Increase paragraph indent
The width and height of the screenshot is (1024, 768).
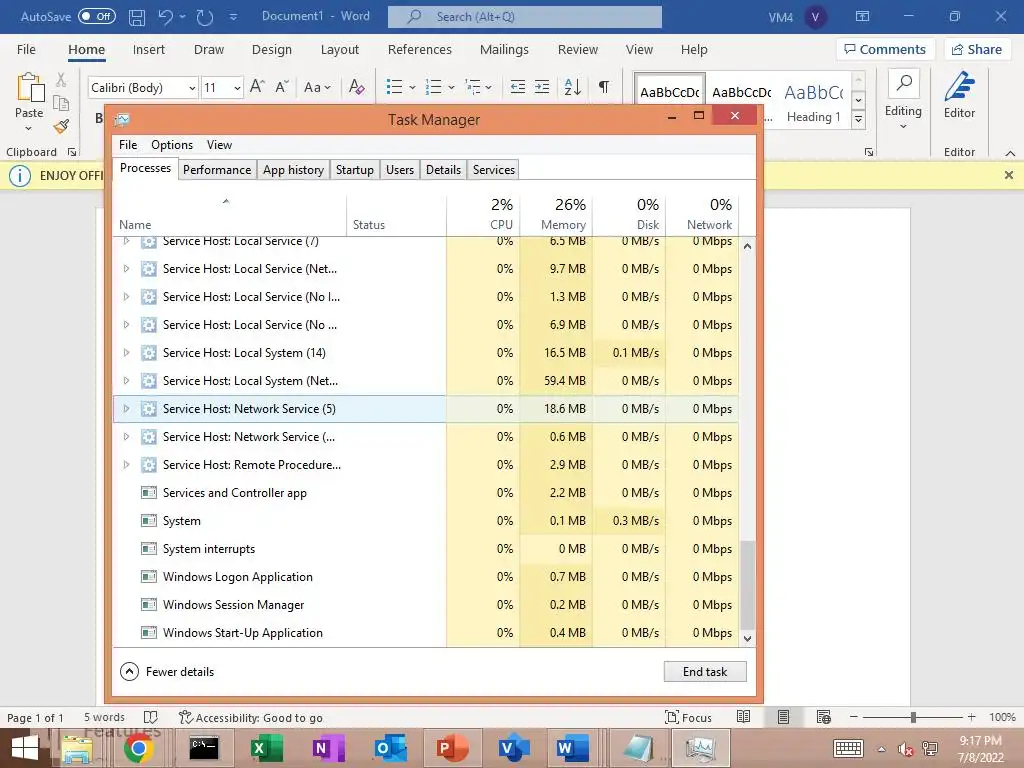click(x=542, y=87)
